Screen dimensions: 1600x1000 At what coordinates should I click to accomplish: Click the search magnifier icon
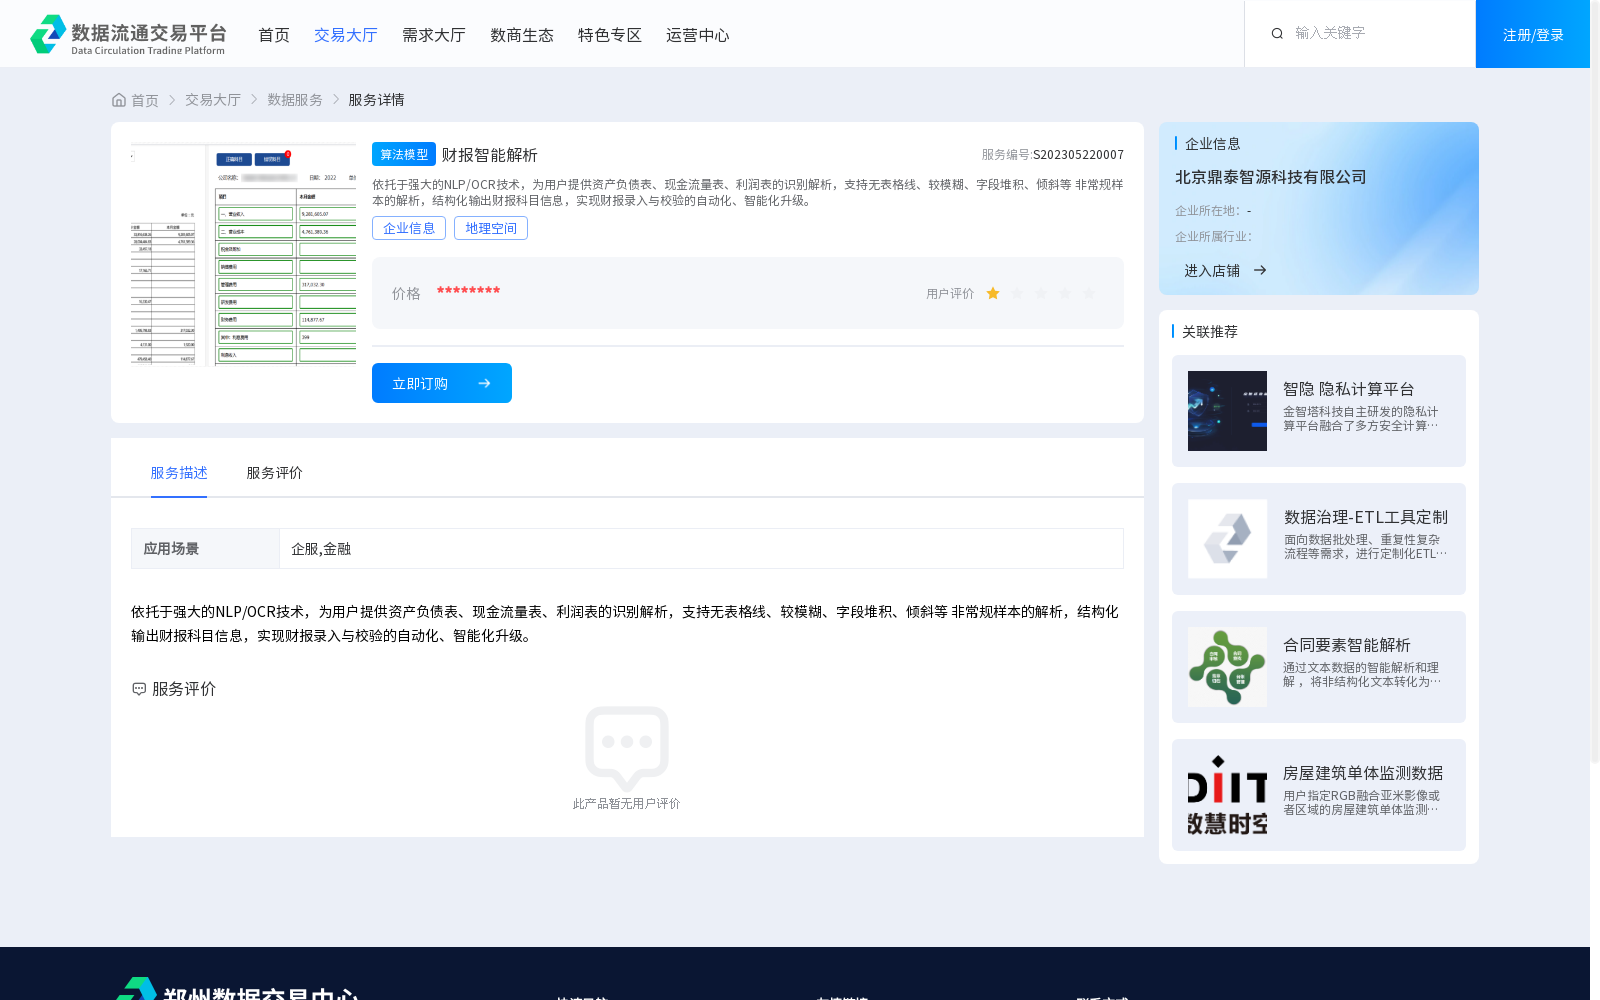click(x=1277, y=34)
